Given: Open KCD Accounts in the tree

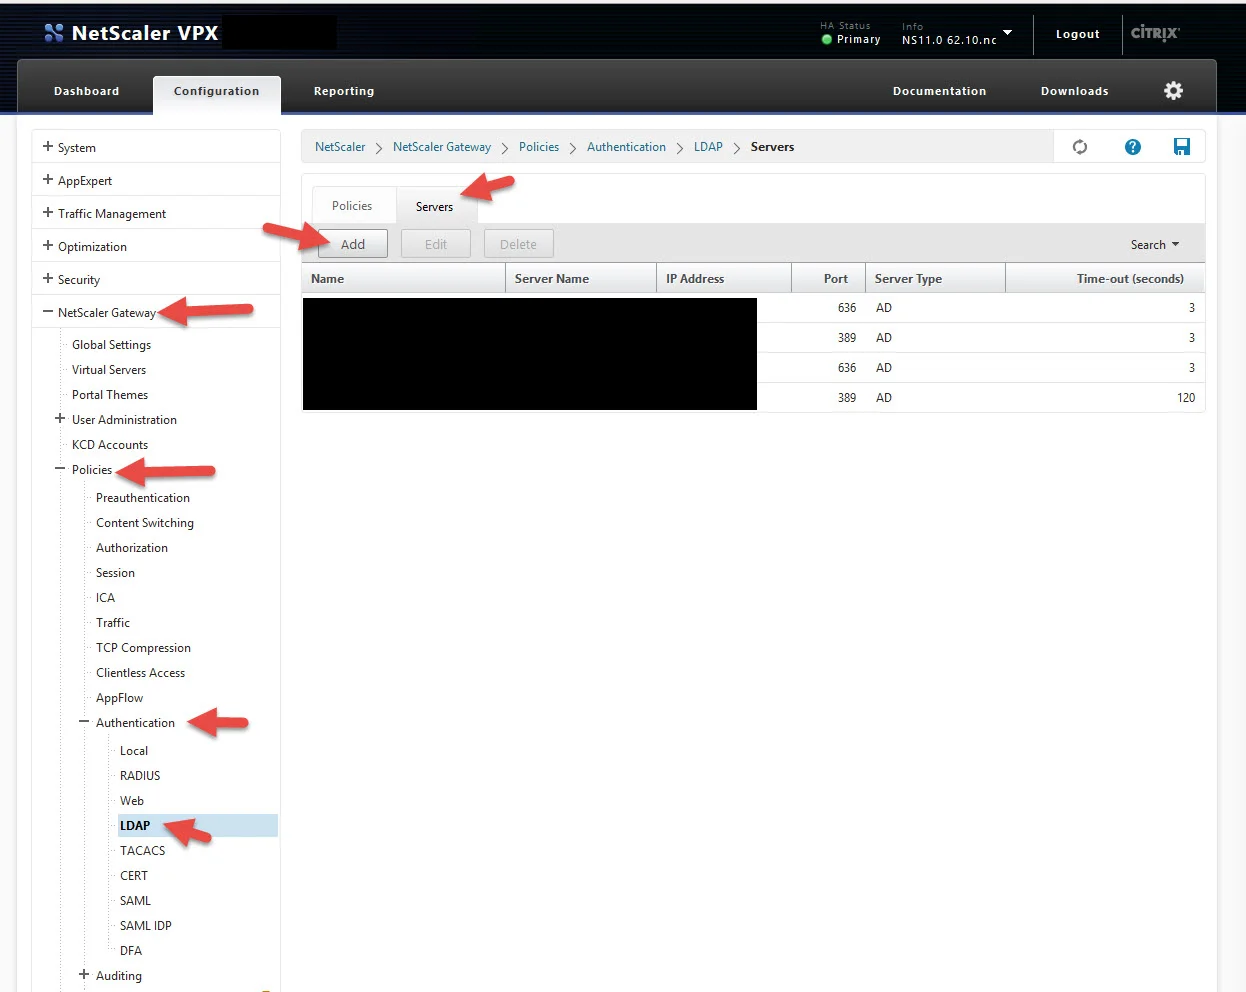Looking at the screenshot, I should point(110,445).
